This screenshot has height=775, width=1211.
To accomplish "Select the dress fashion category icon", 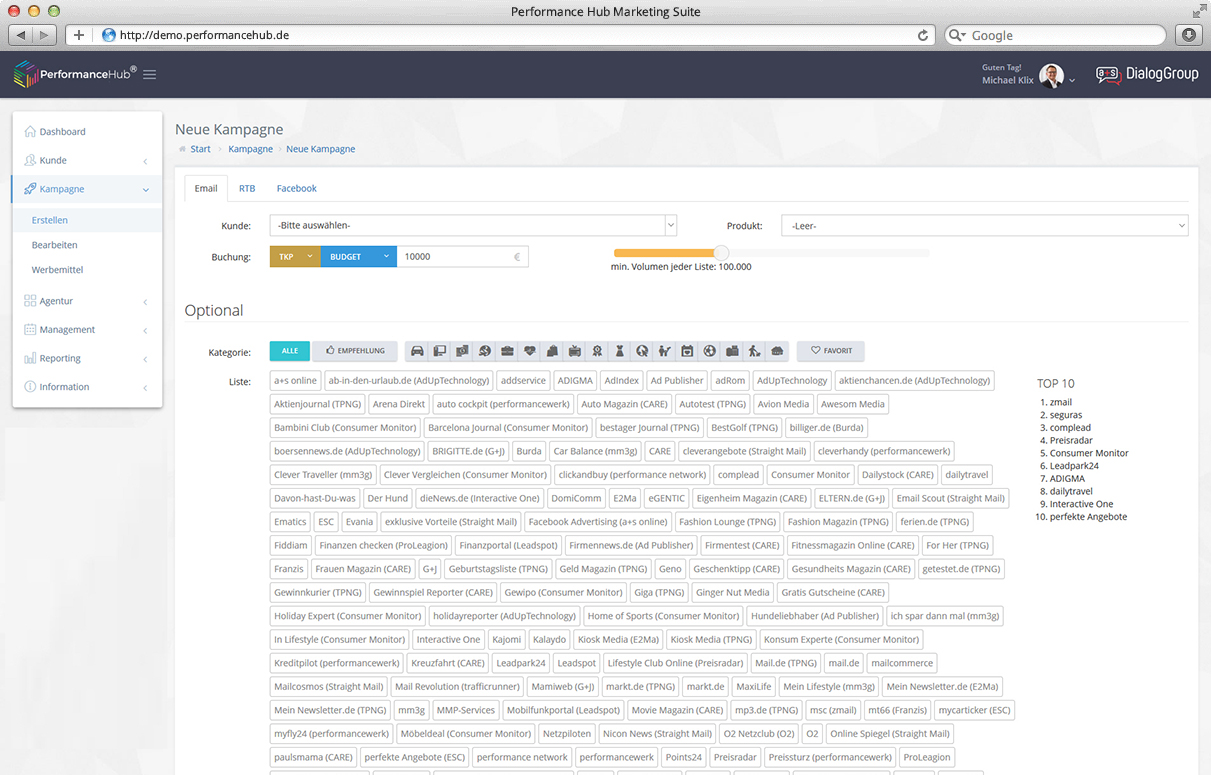I will (x=619, y=351).
